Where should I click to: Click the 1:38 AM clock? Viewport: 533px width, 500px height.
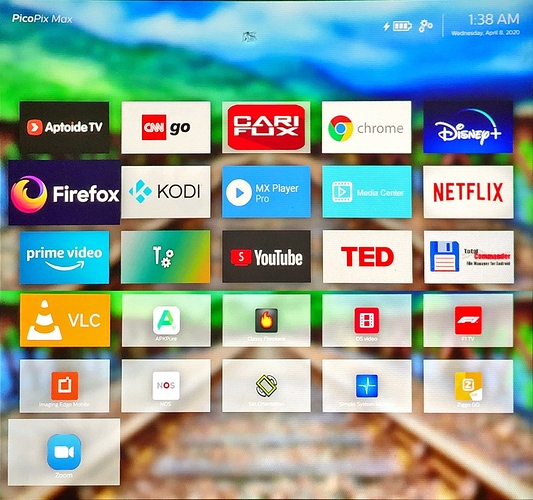click(494, 19)
